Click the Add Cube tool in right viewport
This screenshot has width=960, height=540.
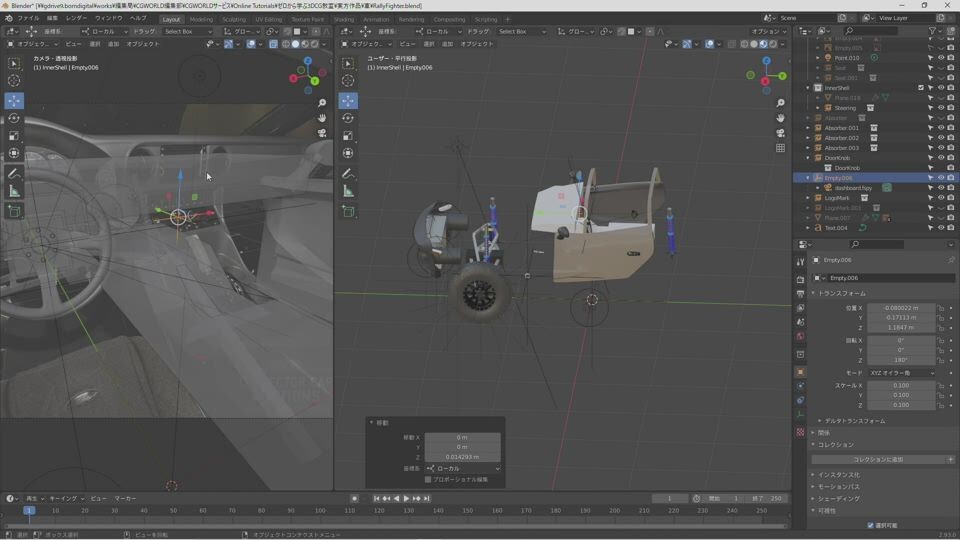[x=348, y=211]
